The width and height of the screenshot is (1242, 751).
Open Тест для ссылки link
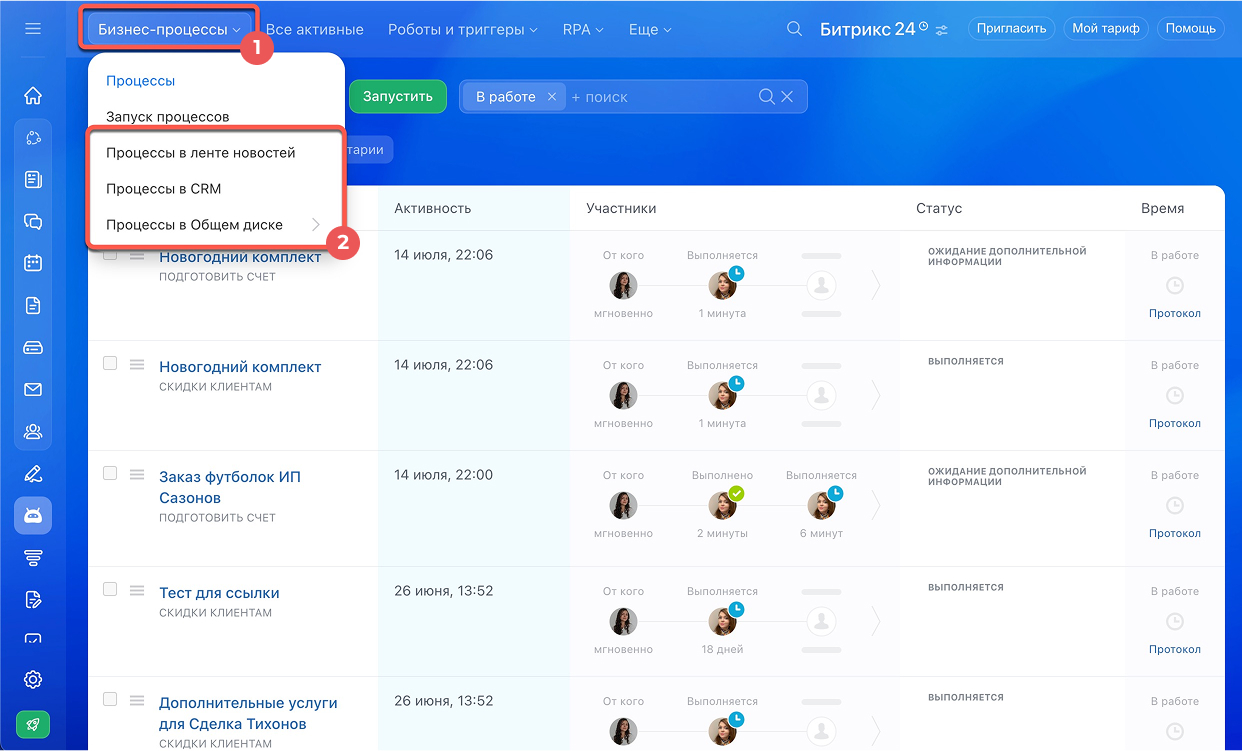point(219,593)
